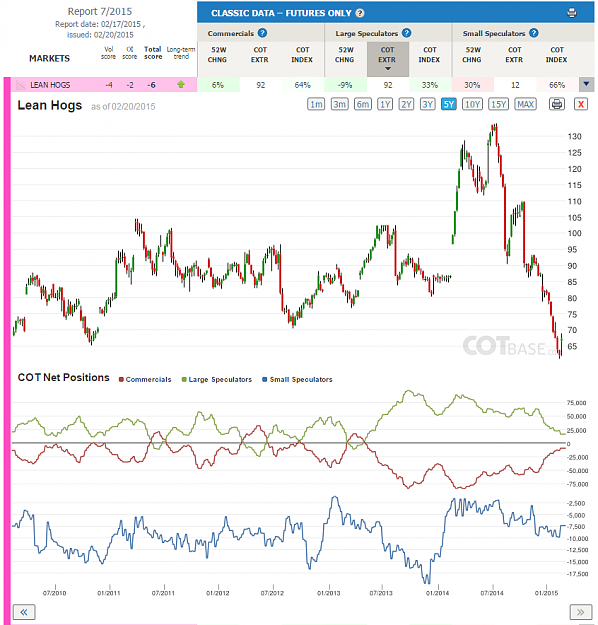The height and width of the screenshot is (625, 598).
Task: Close the Lean Hogs chart panel
Action: 581,104
